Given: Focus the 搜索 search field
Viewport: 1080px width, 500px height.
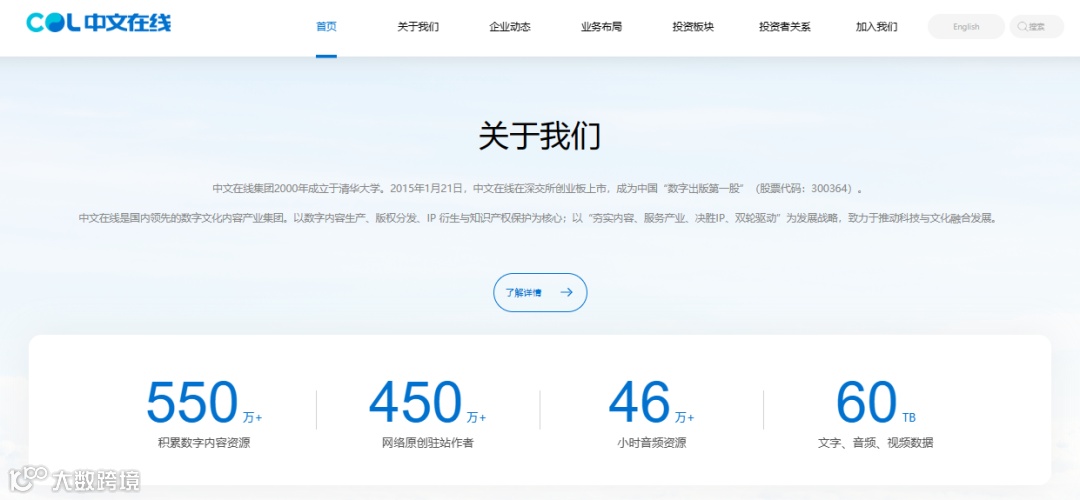Looking at the screenshot, I should (x=1037, y=27).
